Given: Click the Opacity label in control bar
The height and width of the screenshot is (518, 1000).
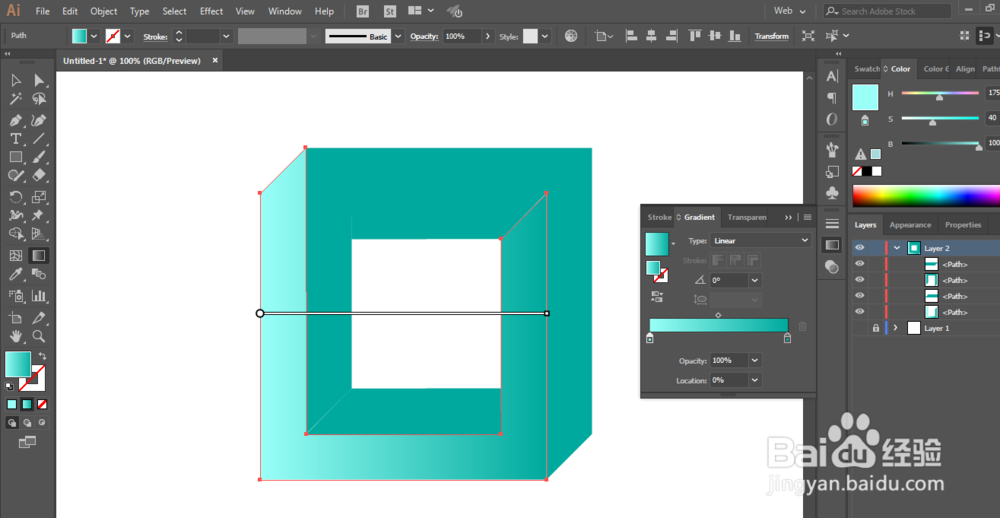Looking at the screenshot, I should tap(424, 37).
